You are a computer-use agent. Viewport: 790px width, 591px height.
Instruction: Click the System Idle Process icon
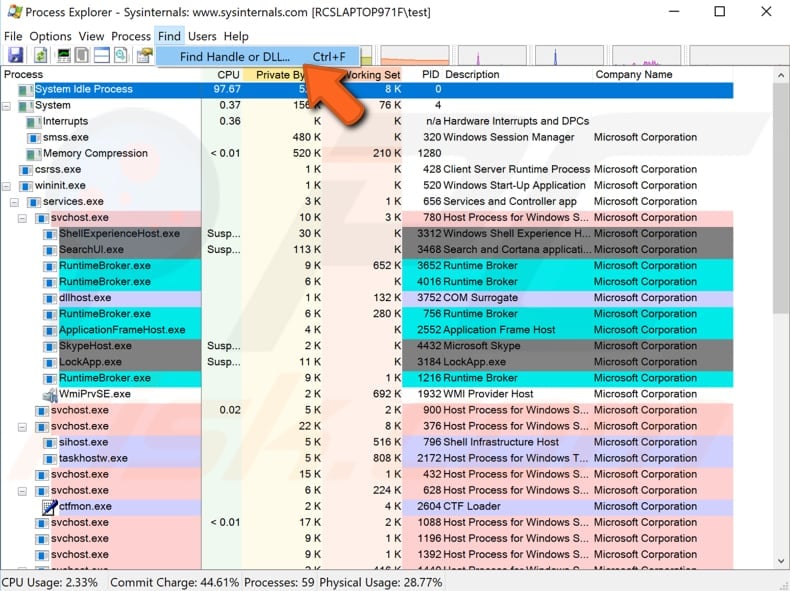click(26, 90)
